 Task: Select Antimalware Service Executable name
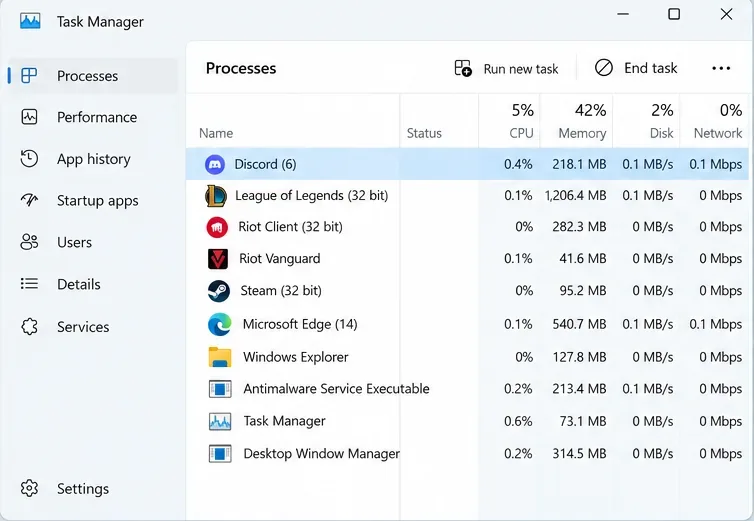(336, 389)
